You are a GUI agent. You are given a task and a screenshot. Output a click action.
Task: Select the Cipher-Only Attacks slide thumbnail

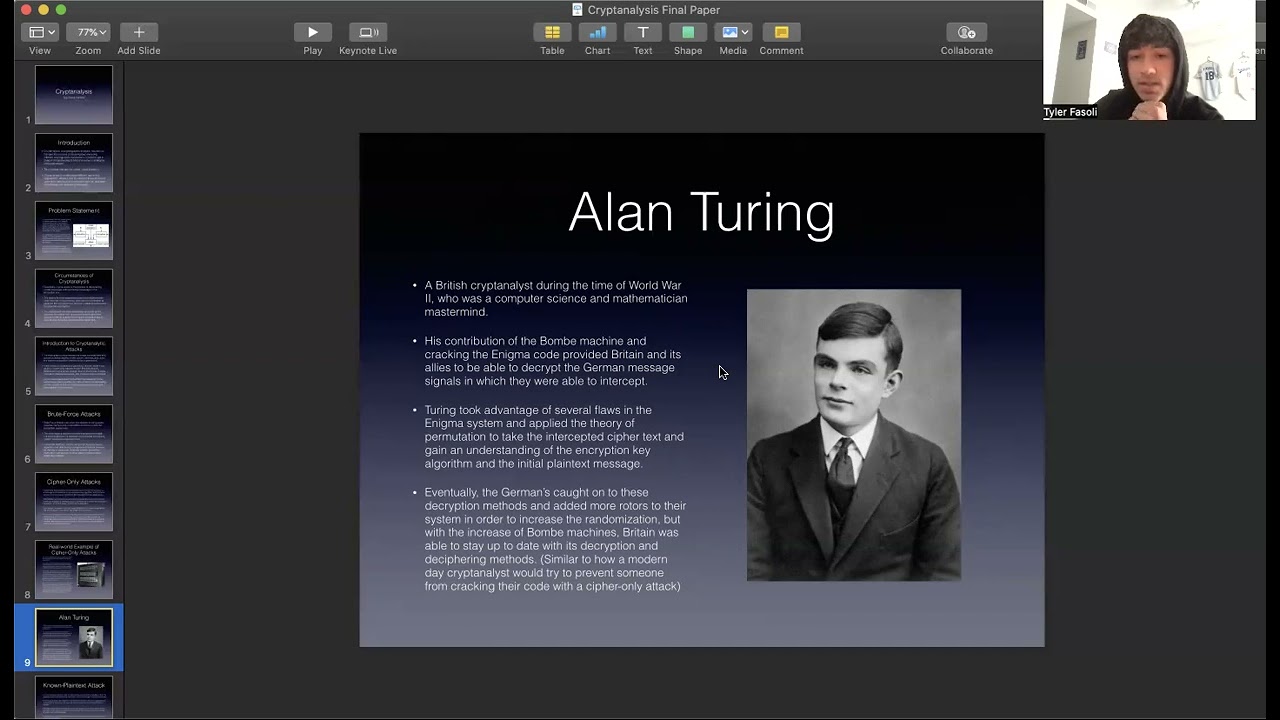(x=74, y=502)
